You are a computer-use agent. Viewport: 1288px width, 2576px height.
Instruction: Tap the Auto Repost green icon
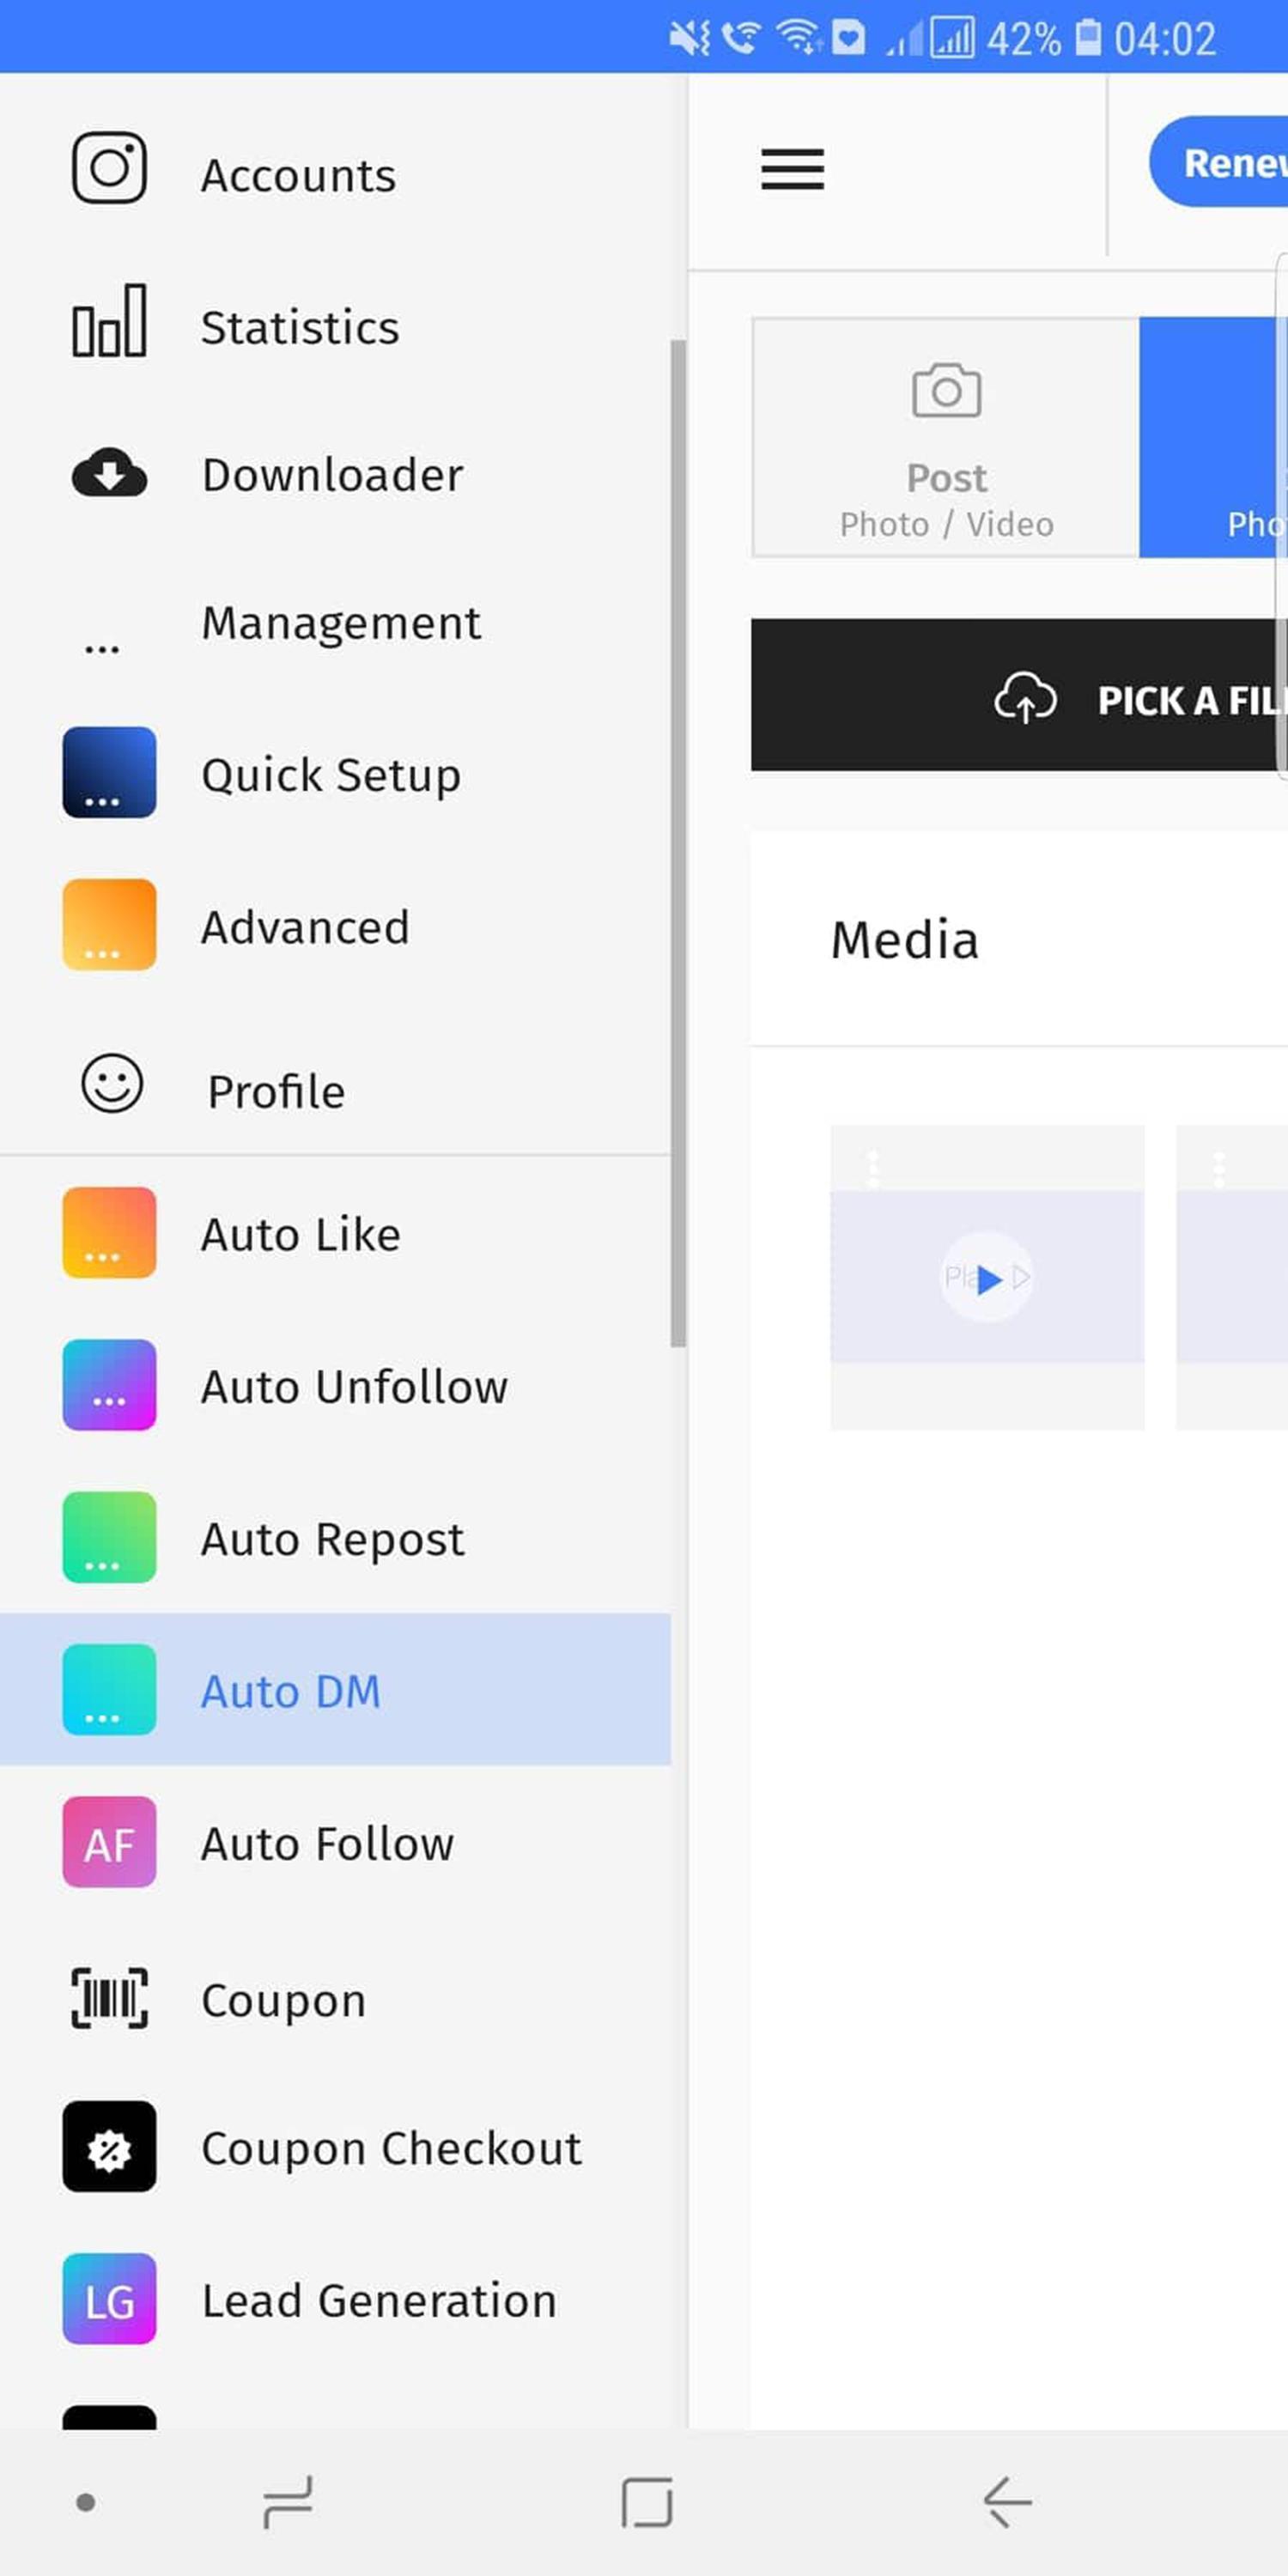coord(109,1537)
